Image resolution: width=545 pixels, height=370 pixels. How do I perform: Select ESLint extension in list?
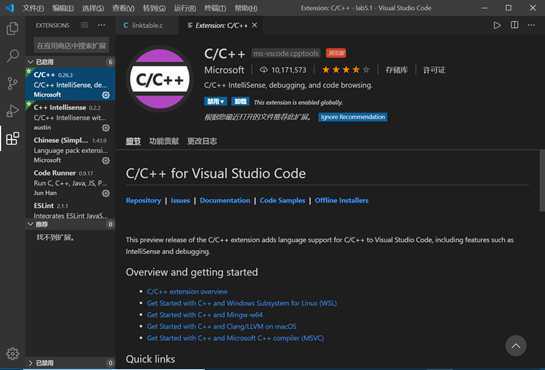point(70,210)
